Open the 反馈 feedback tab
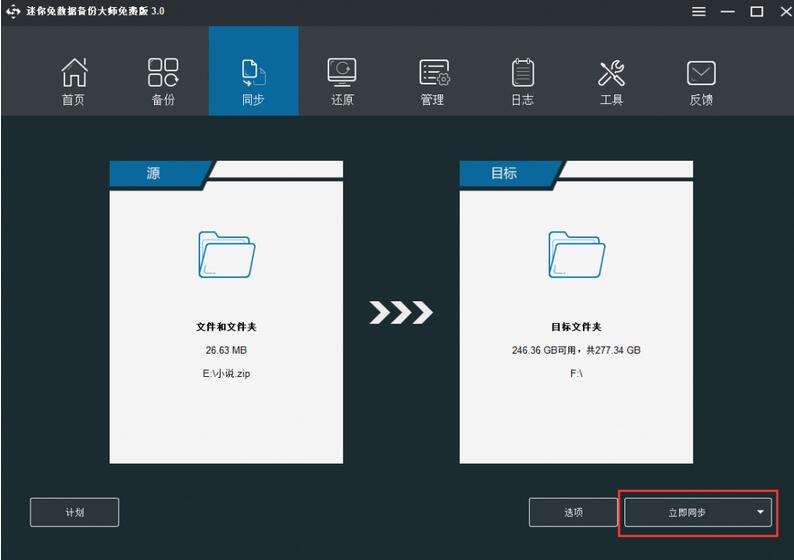The image size is (794, 560). pyautogui.click(x=701, y=81)
